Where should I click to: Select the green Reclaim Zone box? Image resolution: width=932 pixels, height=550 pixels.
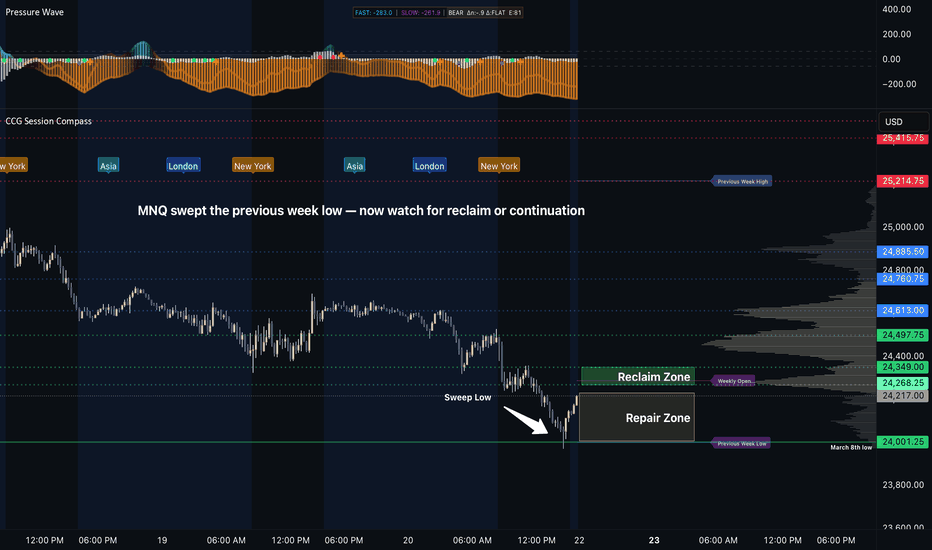pyautogui.click(x=637, y=377)
